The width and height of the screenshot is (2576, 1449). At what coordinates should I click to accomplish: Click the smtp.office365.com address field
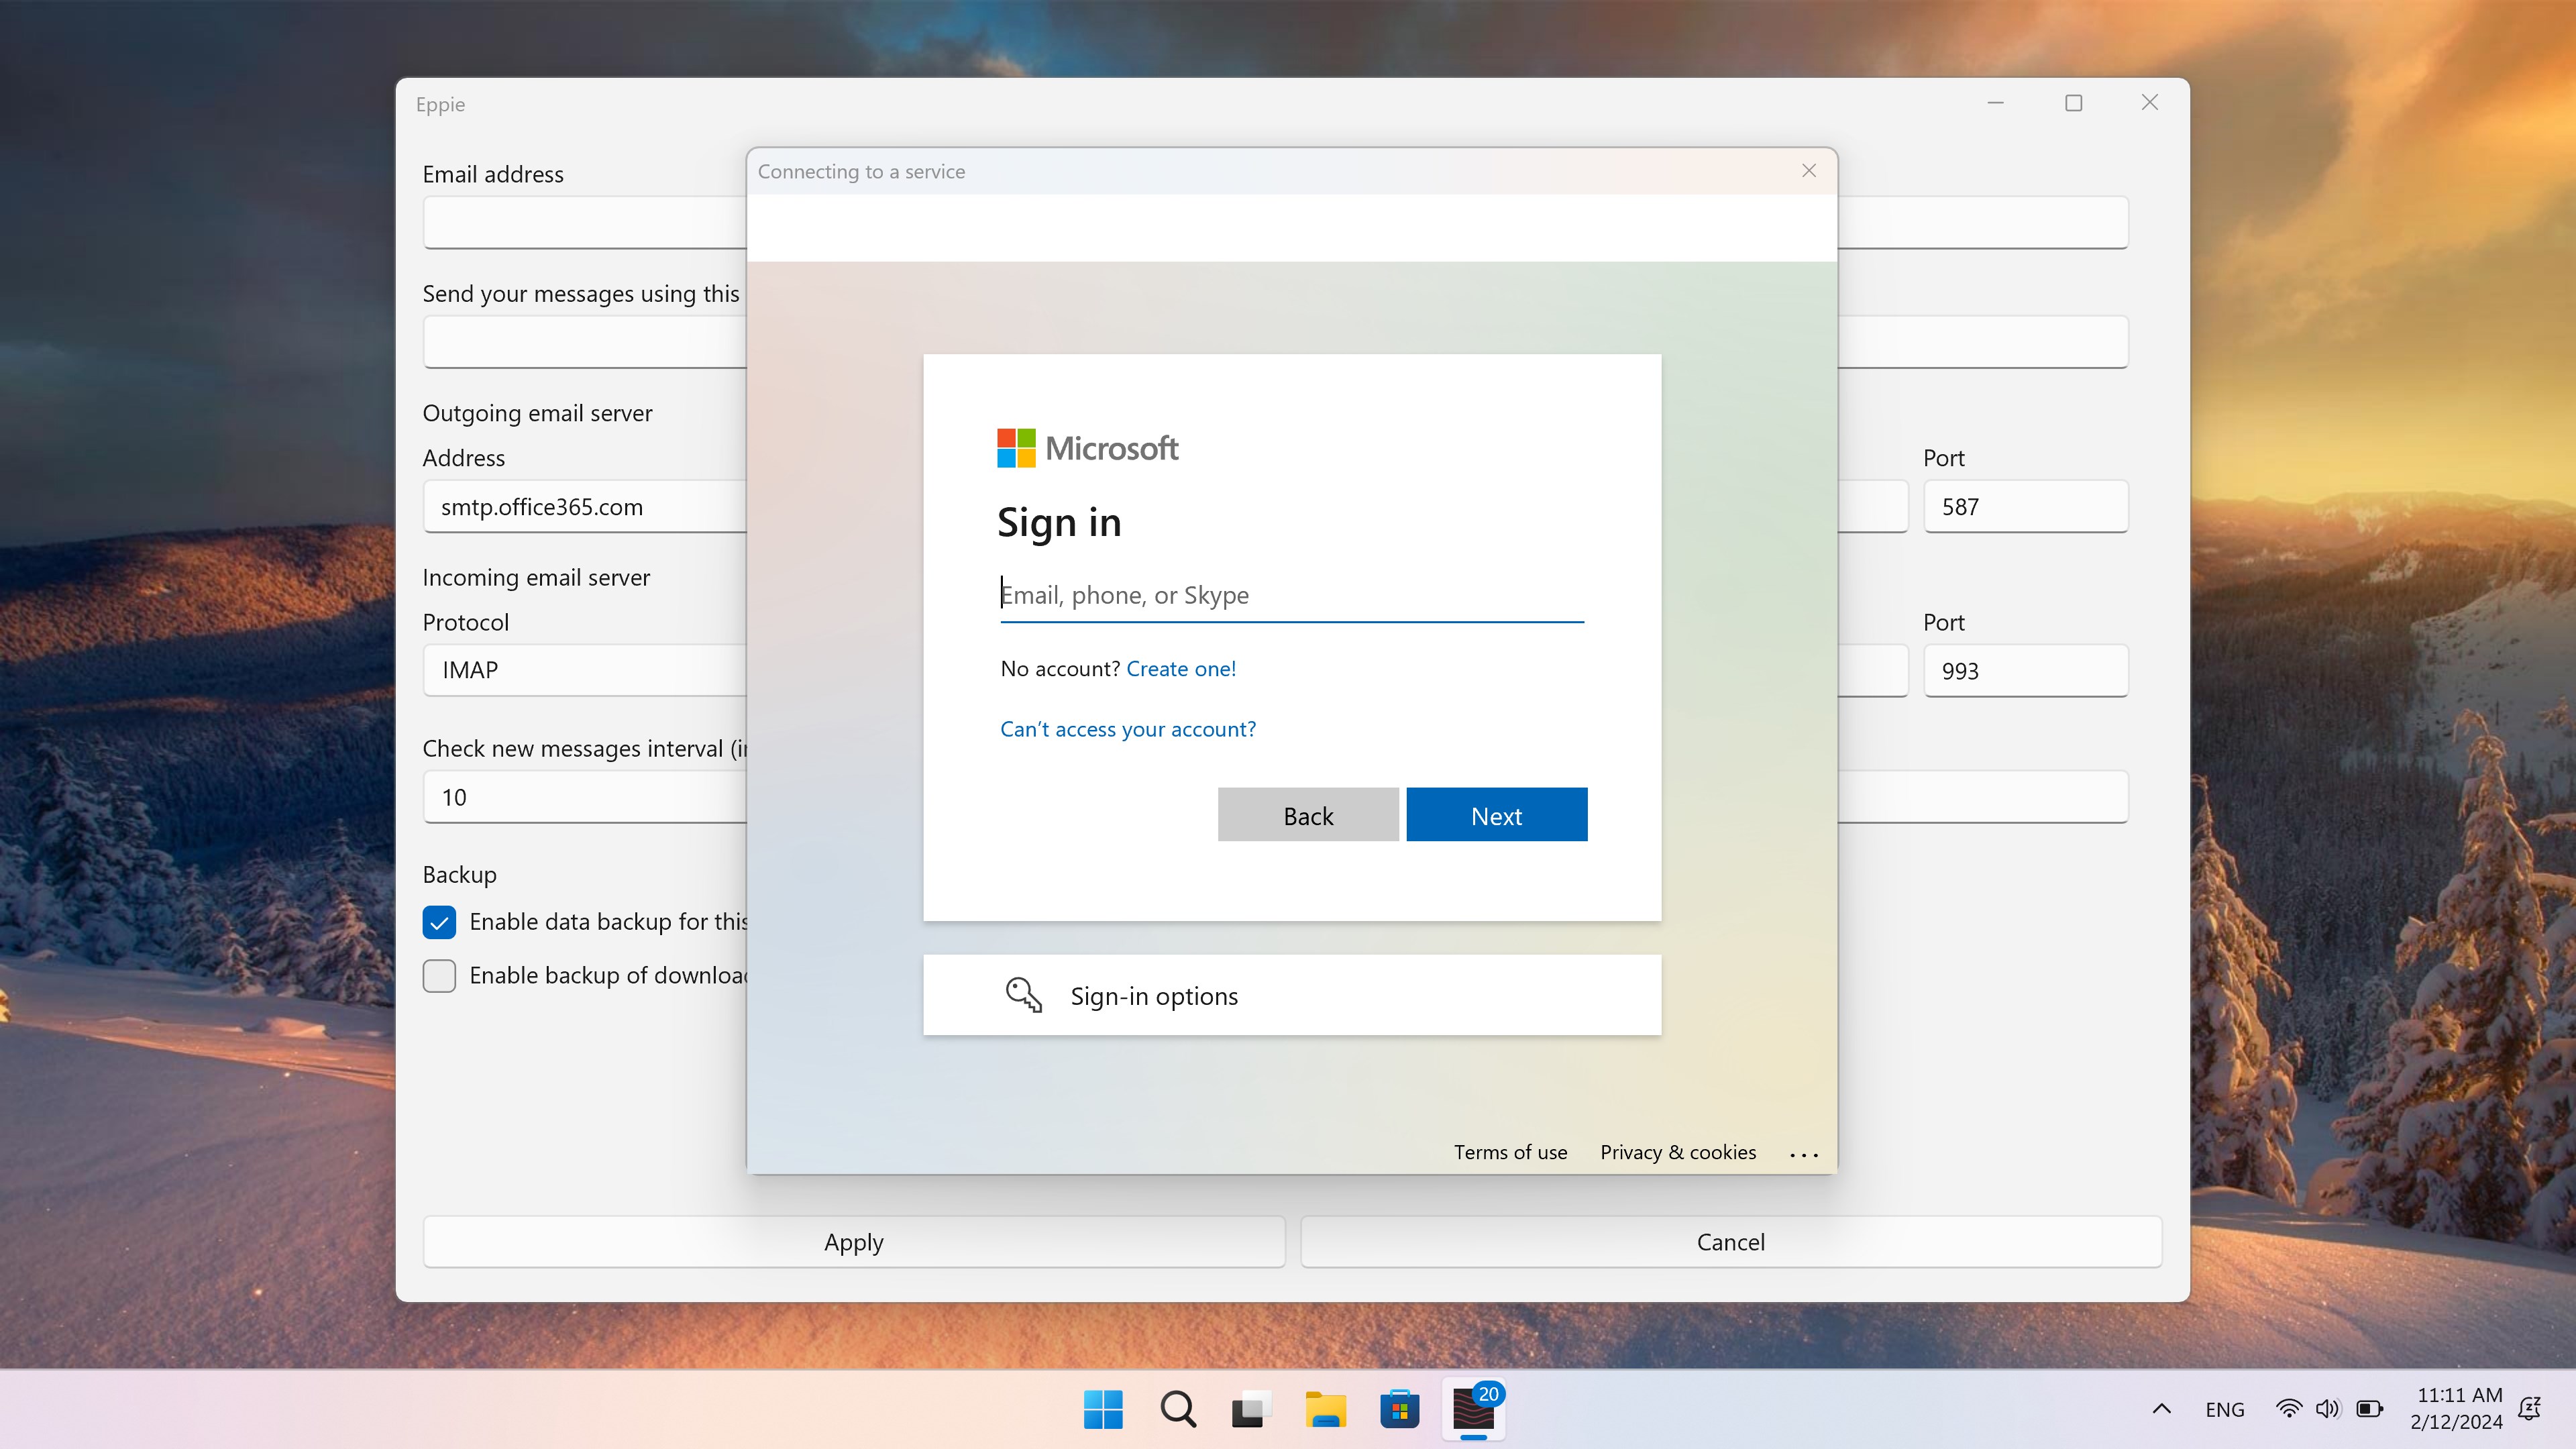pos(584,507)
